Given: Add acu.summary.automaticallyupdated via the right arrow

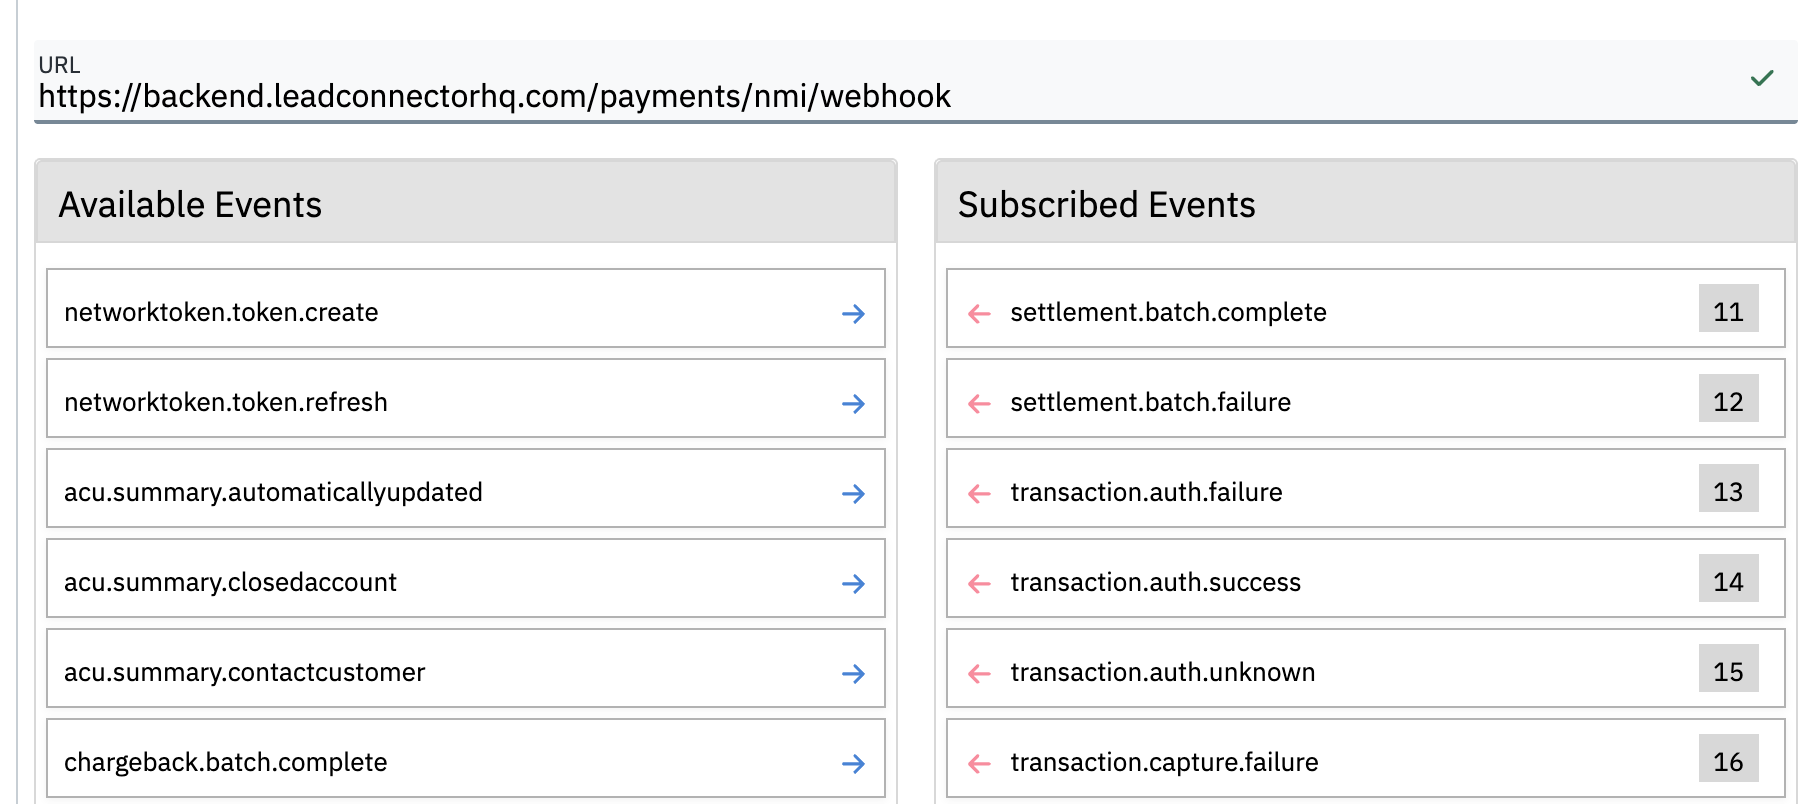Looking at the screenshot, I should [x=853, y=494].
